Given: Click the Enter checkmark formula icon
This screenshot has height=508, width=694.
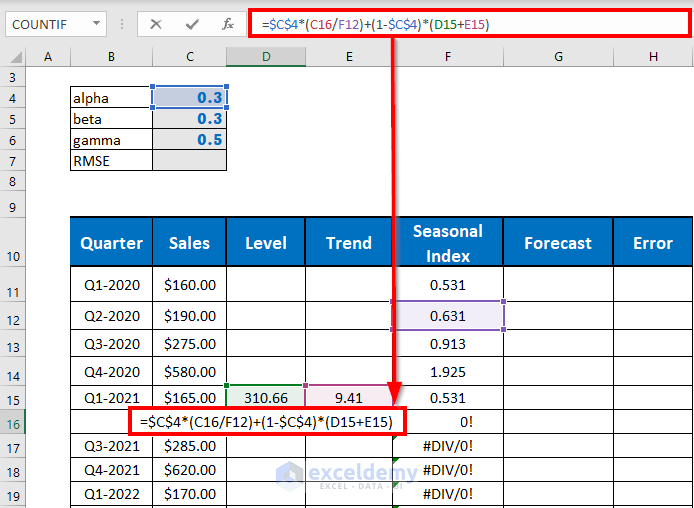Looking at the screenshot, I should click(192, 24).
